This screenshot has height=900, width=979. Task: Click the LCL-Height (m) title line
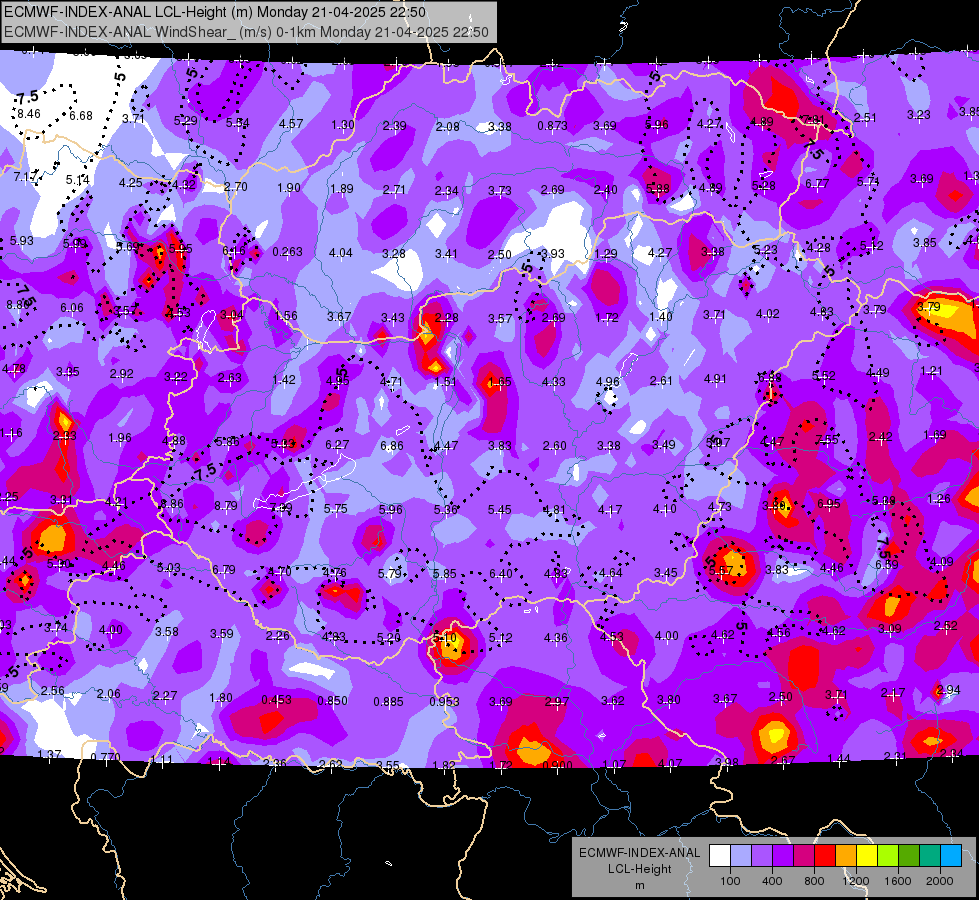click(x=215, y=12)
